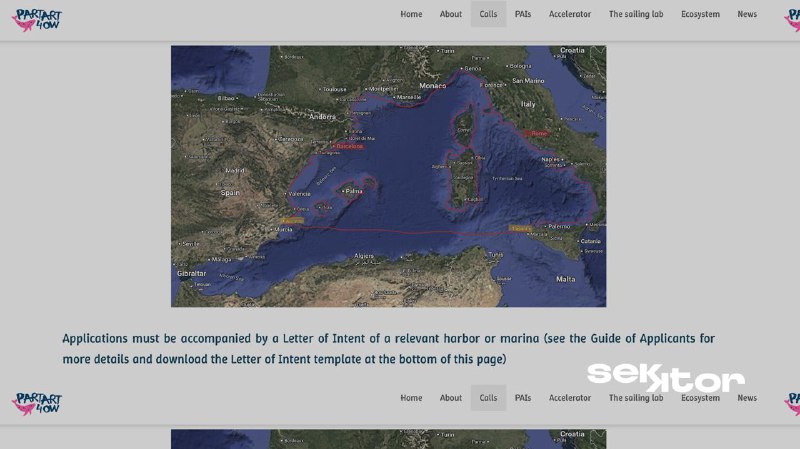This screenshot has width=800, height=449.
Task: Click the red Rome label on map
Action: (x=538, y=133)
